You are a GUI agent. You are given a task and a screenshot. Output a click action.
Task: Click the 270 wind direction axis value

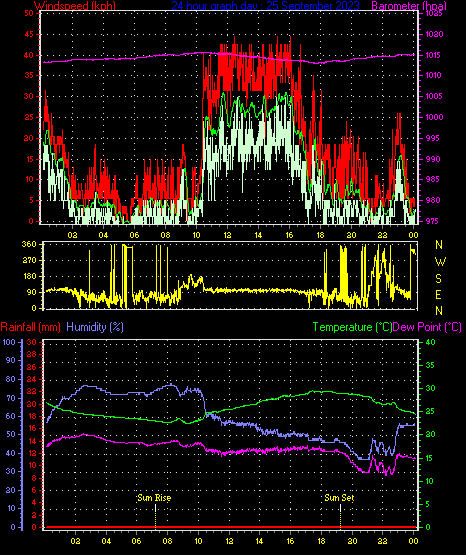pos(29,261)
